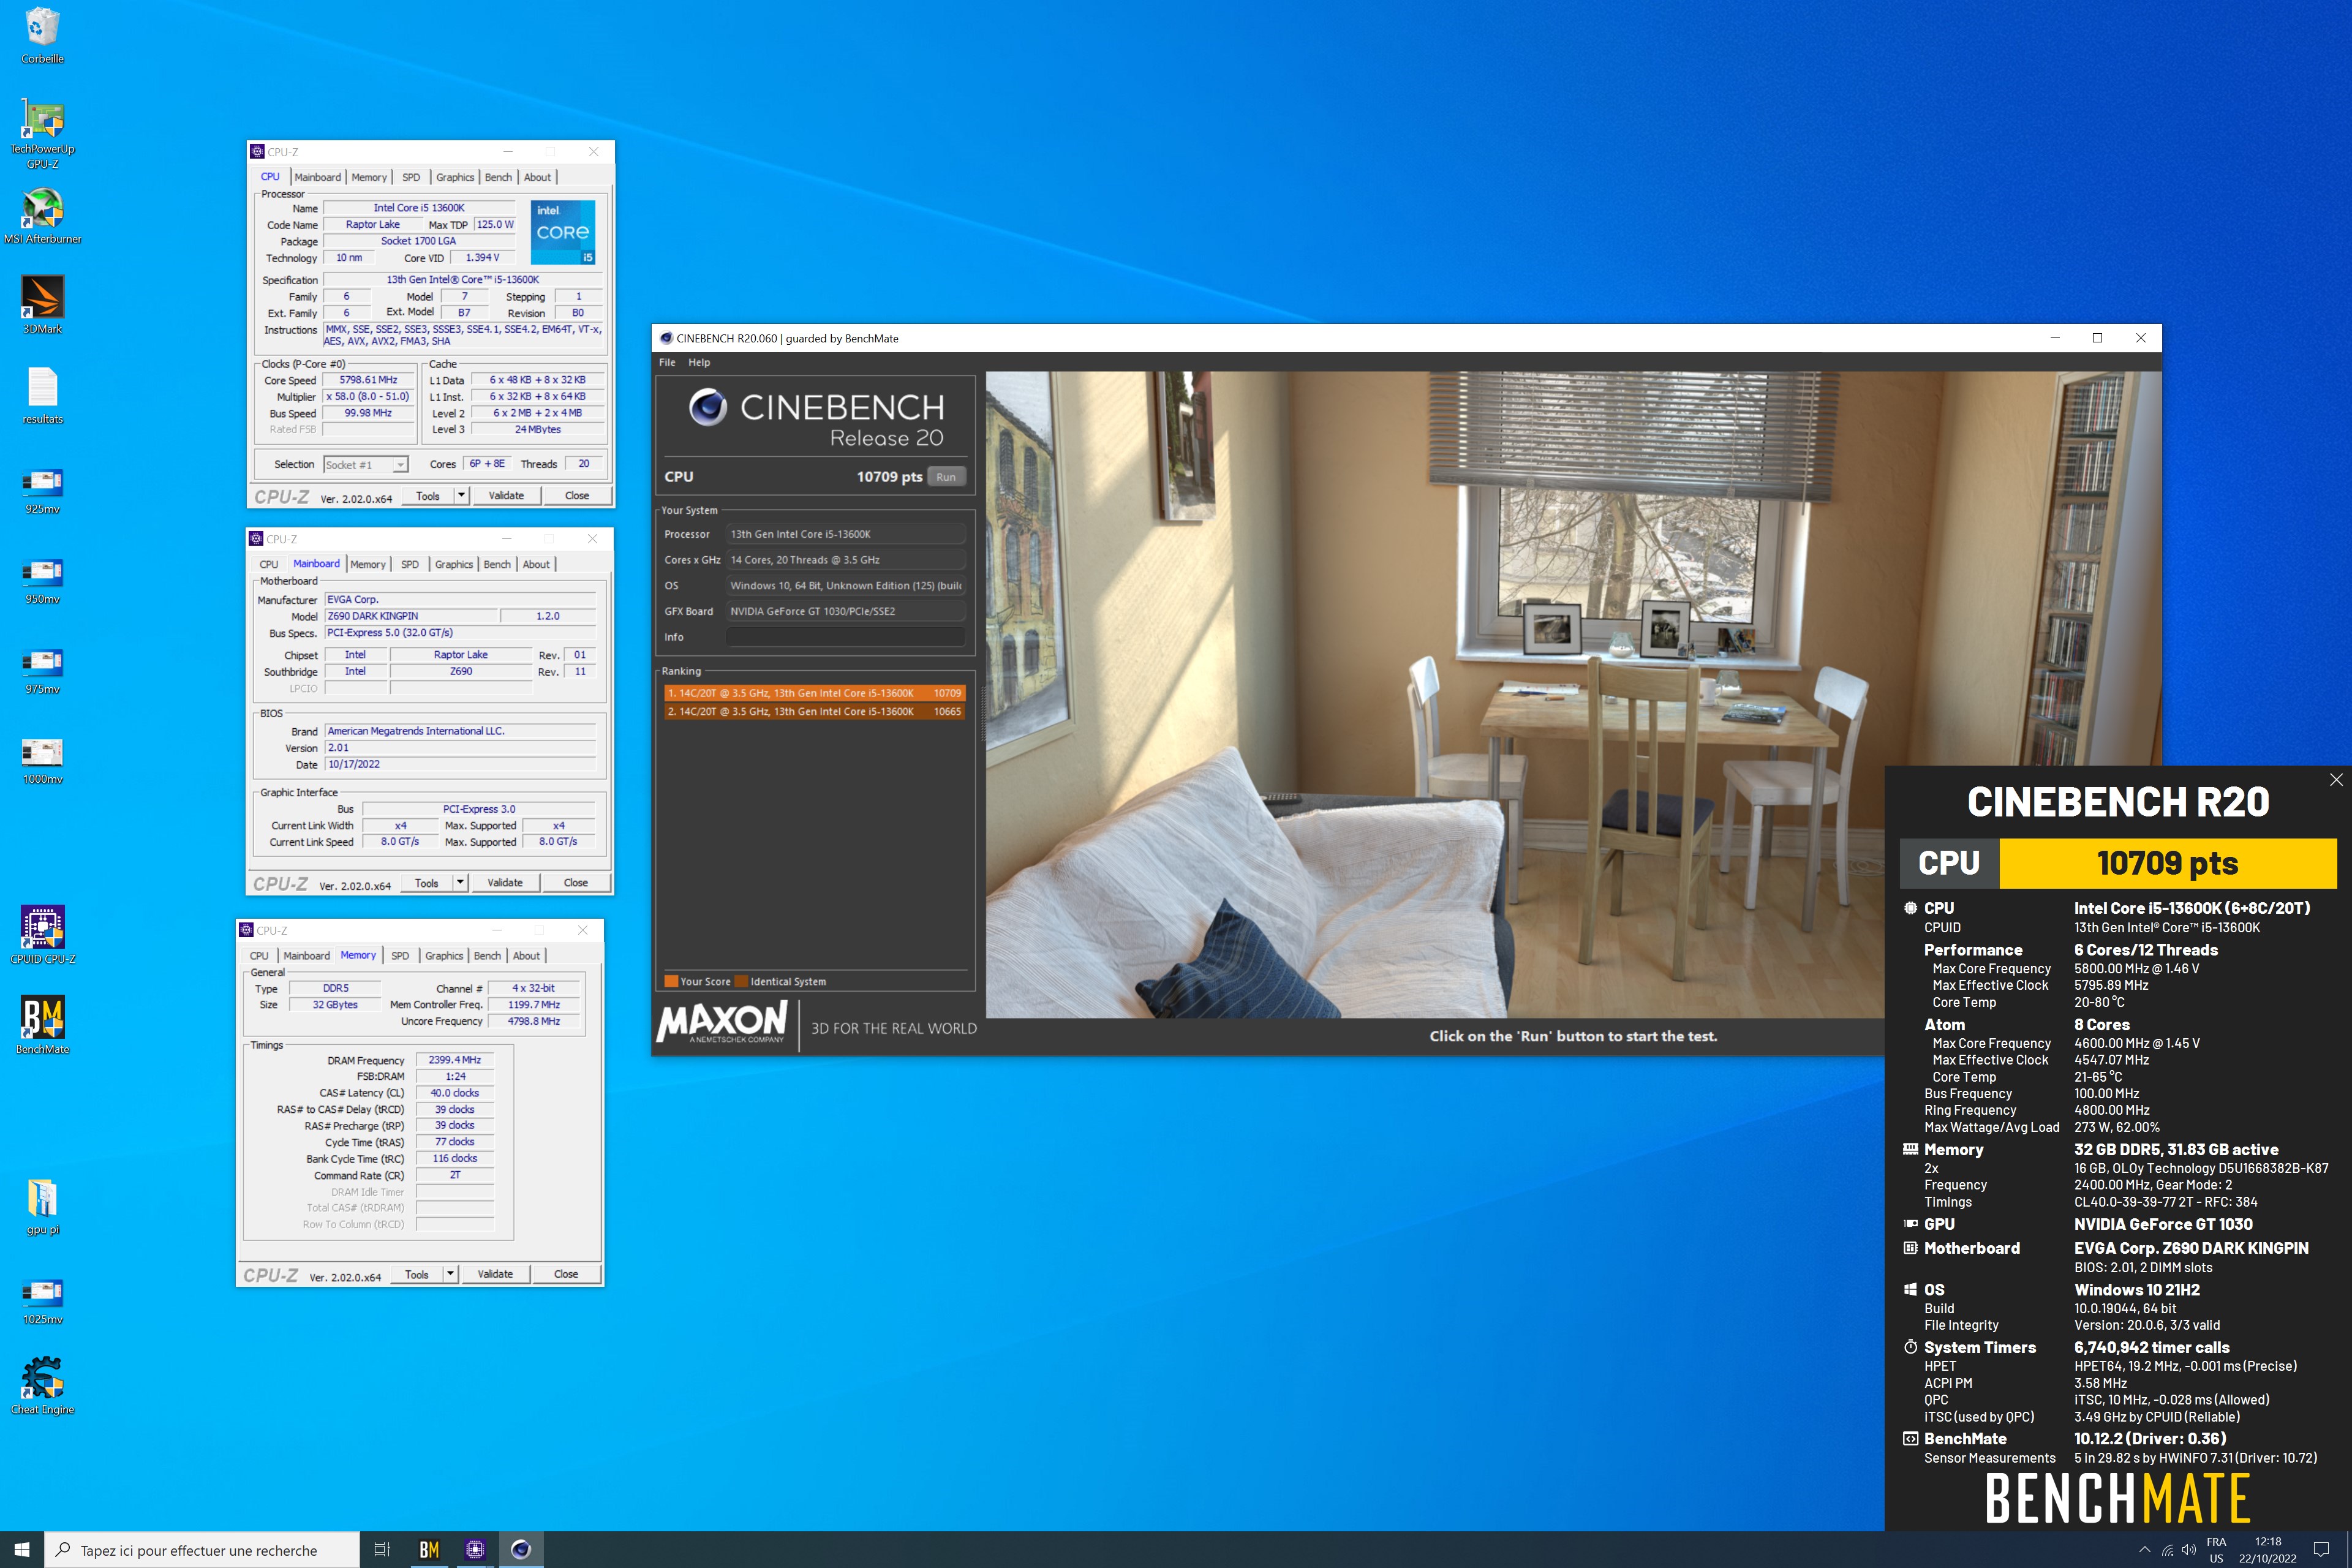2352x1568 pixels.
Task: Click the Core Speed value 5798.61 MHz
Action: click(368, 380)
